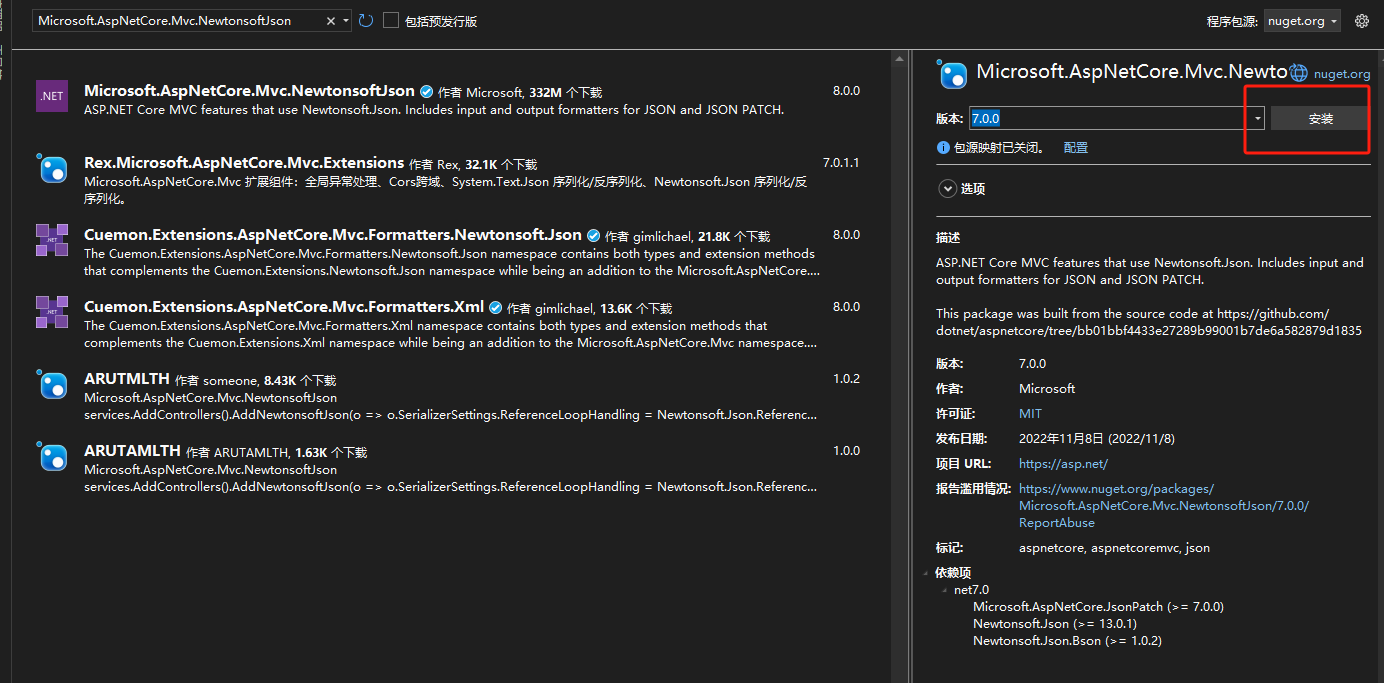Click the Rex.Microsoft.AspNetCore.Mvc.Extensions package icon
The width and height of the screenshot is (1384, 683).
tap(51, 168)
